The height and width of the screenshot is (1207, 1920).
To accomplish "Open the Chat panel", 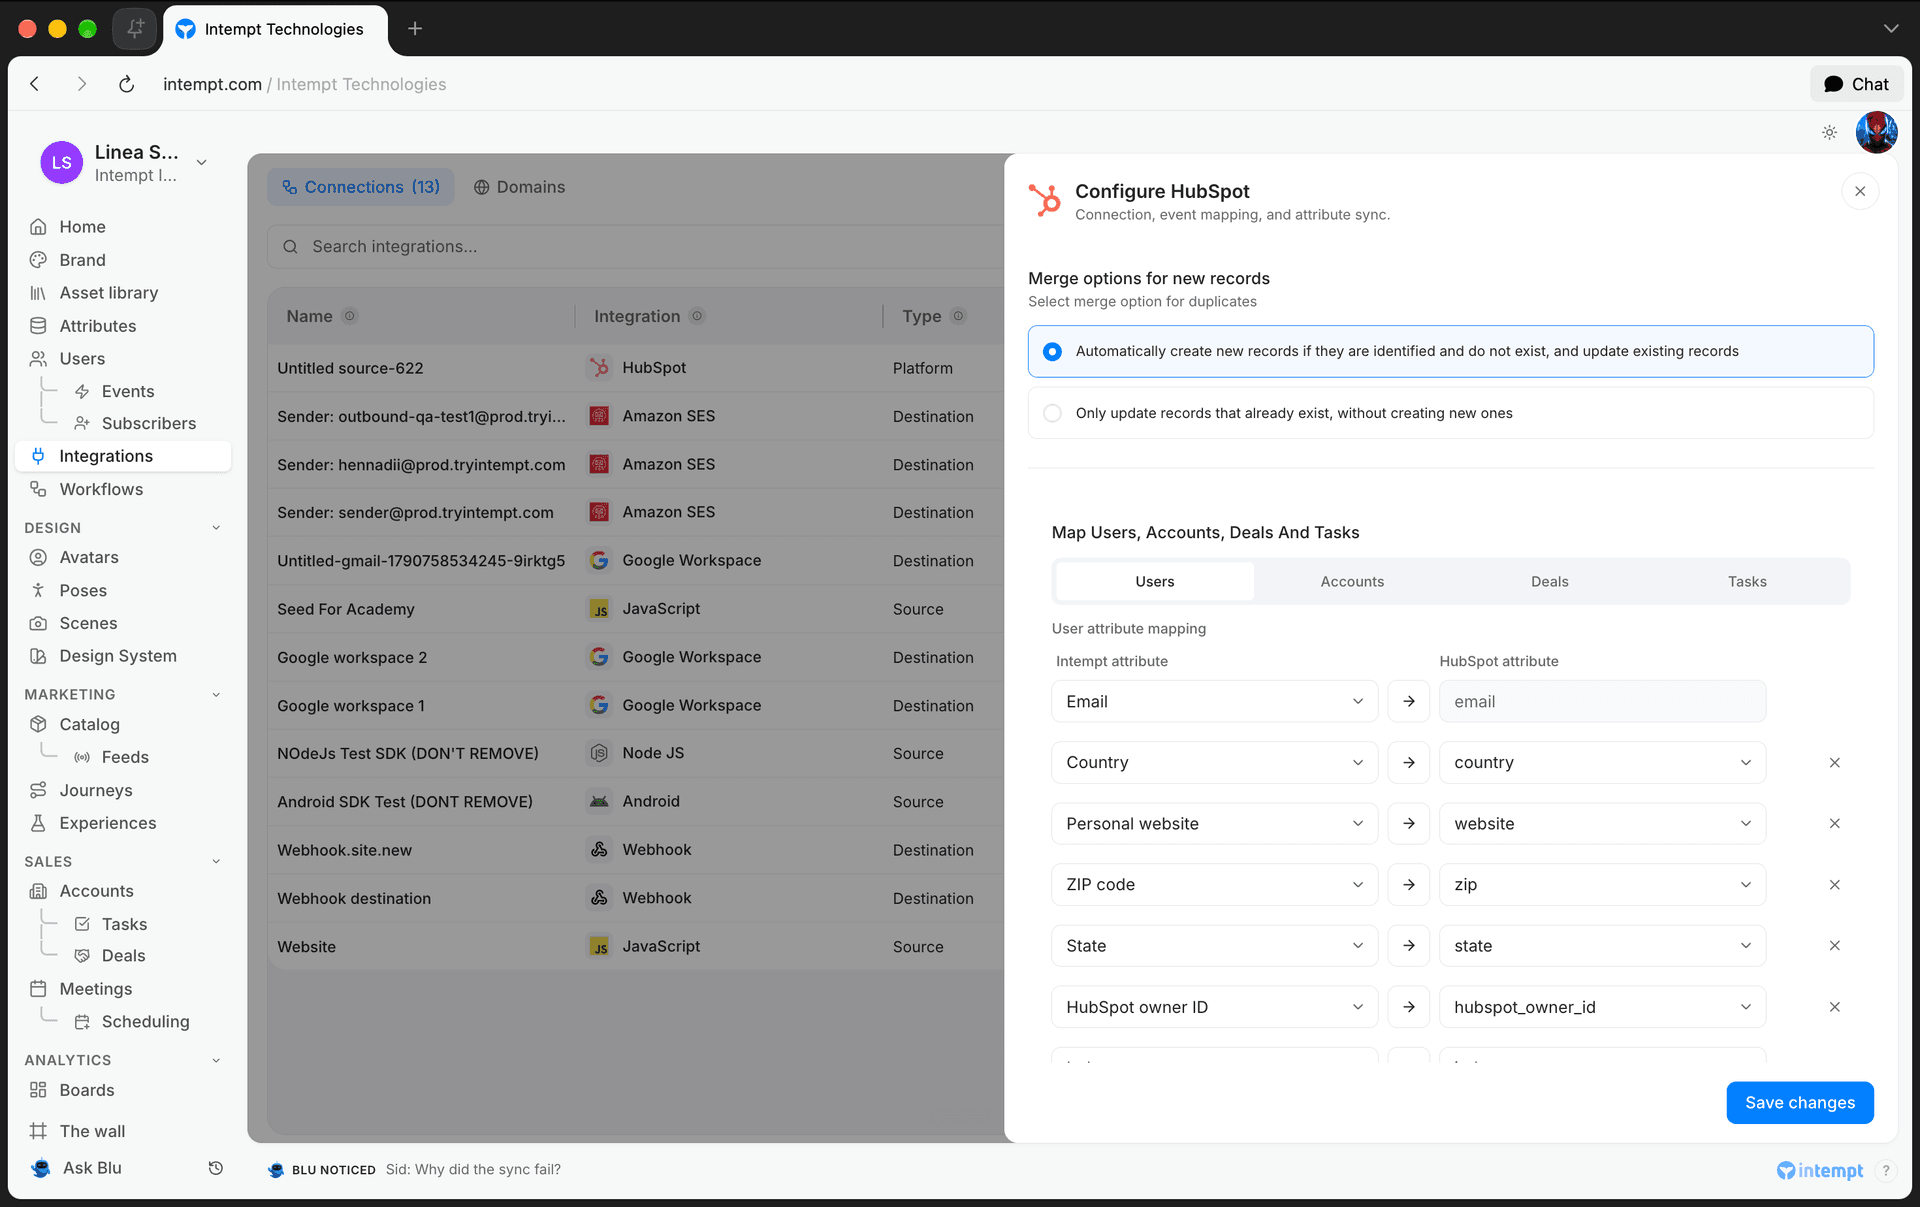I will 1856,84.
